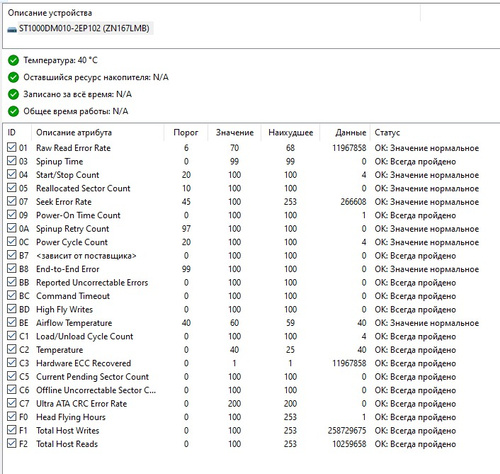This screenshot has height=474, width=500.
Task: Select the device entry ST1000DM010-2EP102 (ZN167LMB)
Action: point(80,28)
